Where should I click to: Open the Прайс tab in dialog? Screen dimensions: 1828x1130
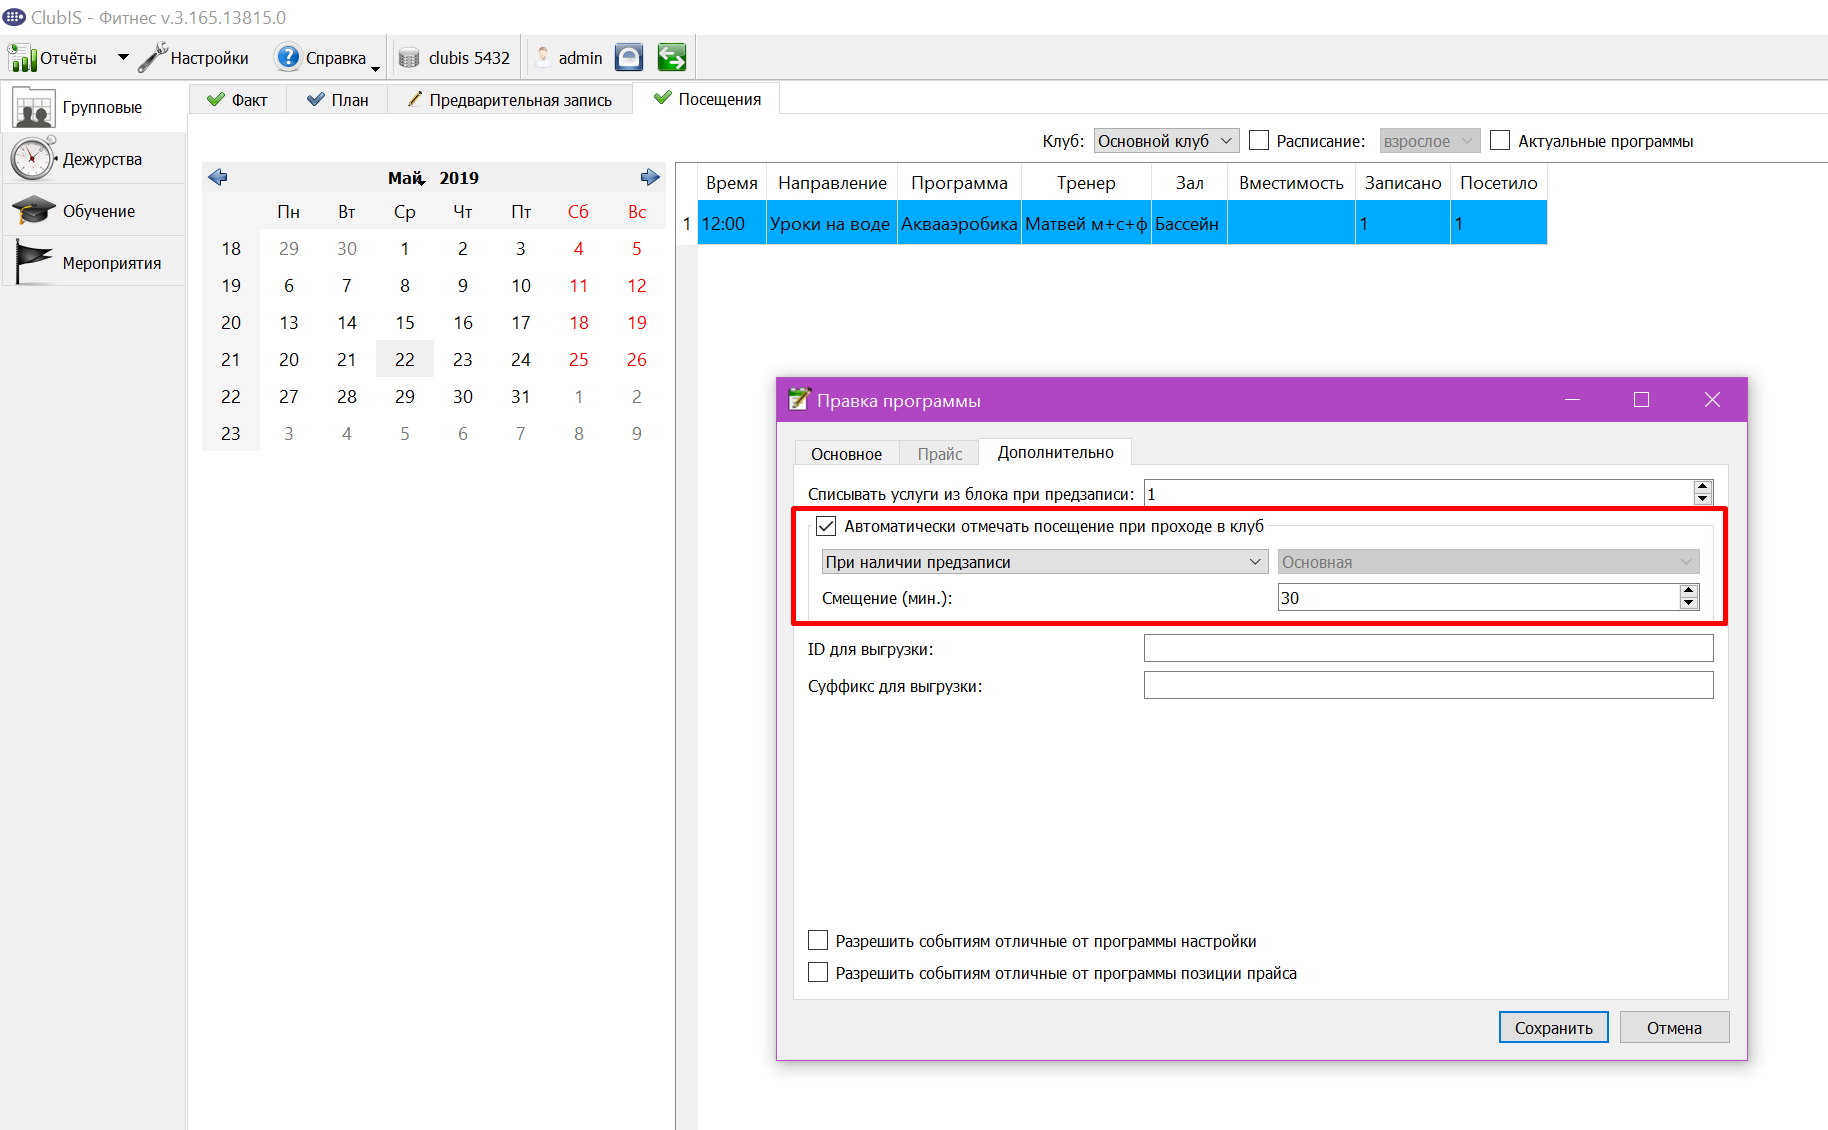click(940, 454)
